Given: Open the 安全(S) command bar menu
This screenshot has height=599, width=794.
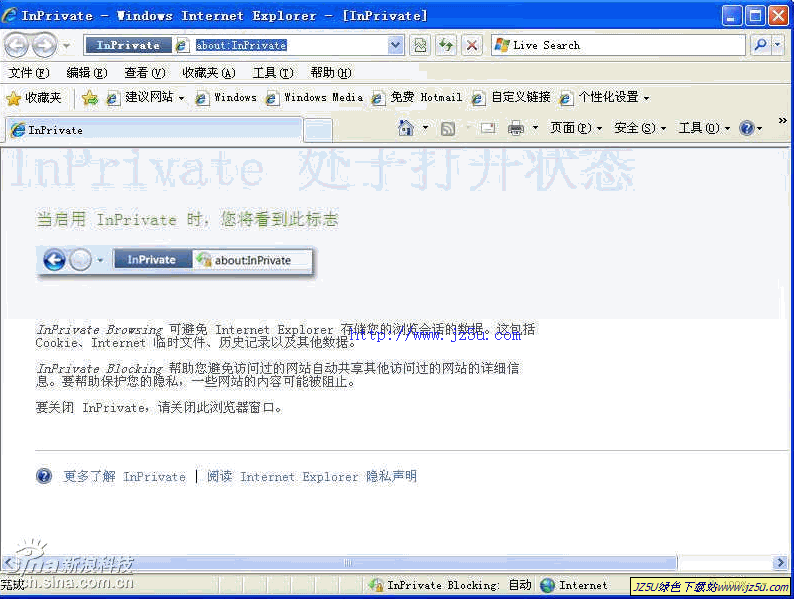Looking at the screenshot, I should point(640,128).
